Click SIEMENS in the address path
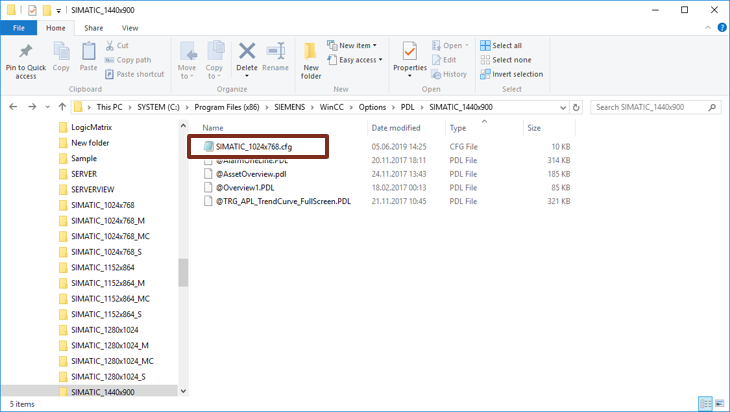Image resolution: width=730 pixels, height=412 pixels. tap(290, 107)
